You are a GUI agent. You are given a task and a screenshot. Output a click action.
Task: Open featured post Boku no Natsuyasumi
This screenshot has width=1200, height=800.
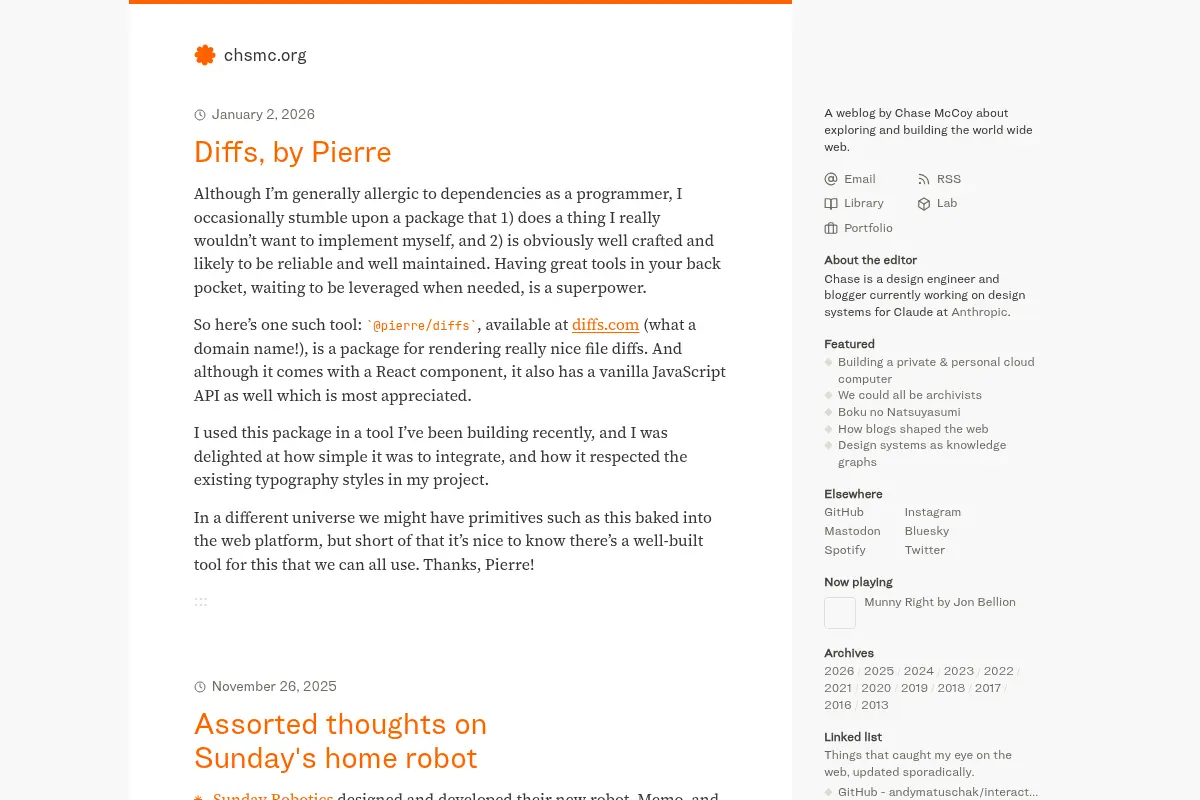click(899, 412)
